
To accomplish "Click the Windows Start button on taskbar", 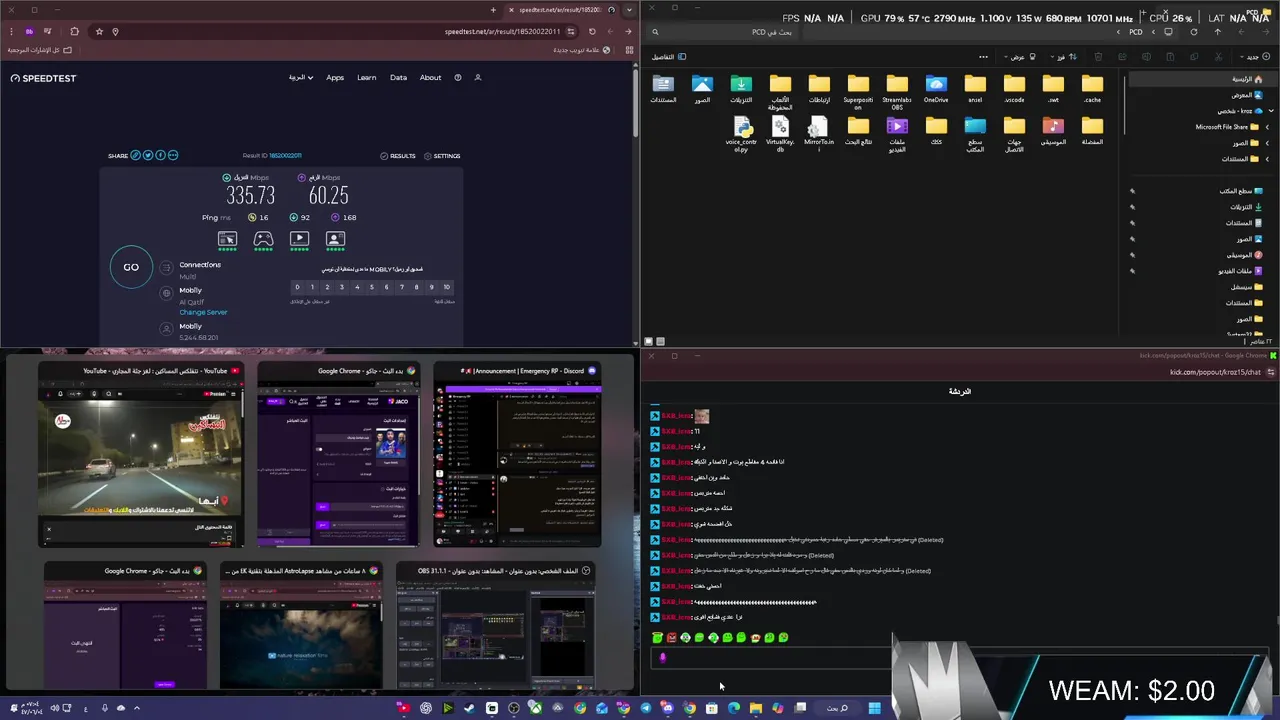I will [x=874, y=708].
